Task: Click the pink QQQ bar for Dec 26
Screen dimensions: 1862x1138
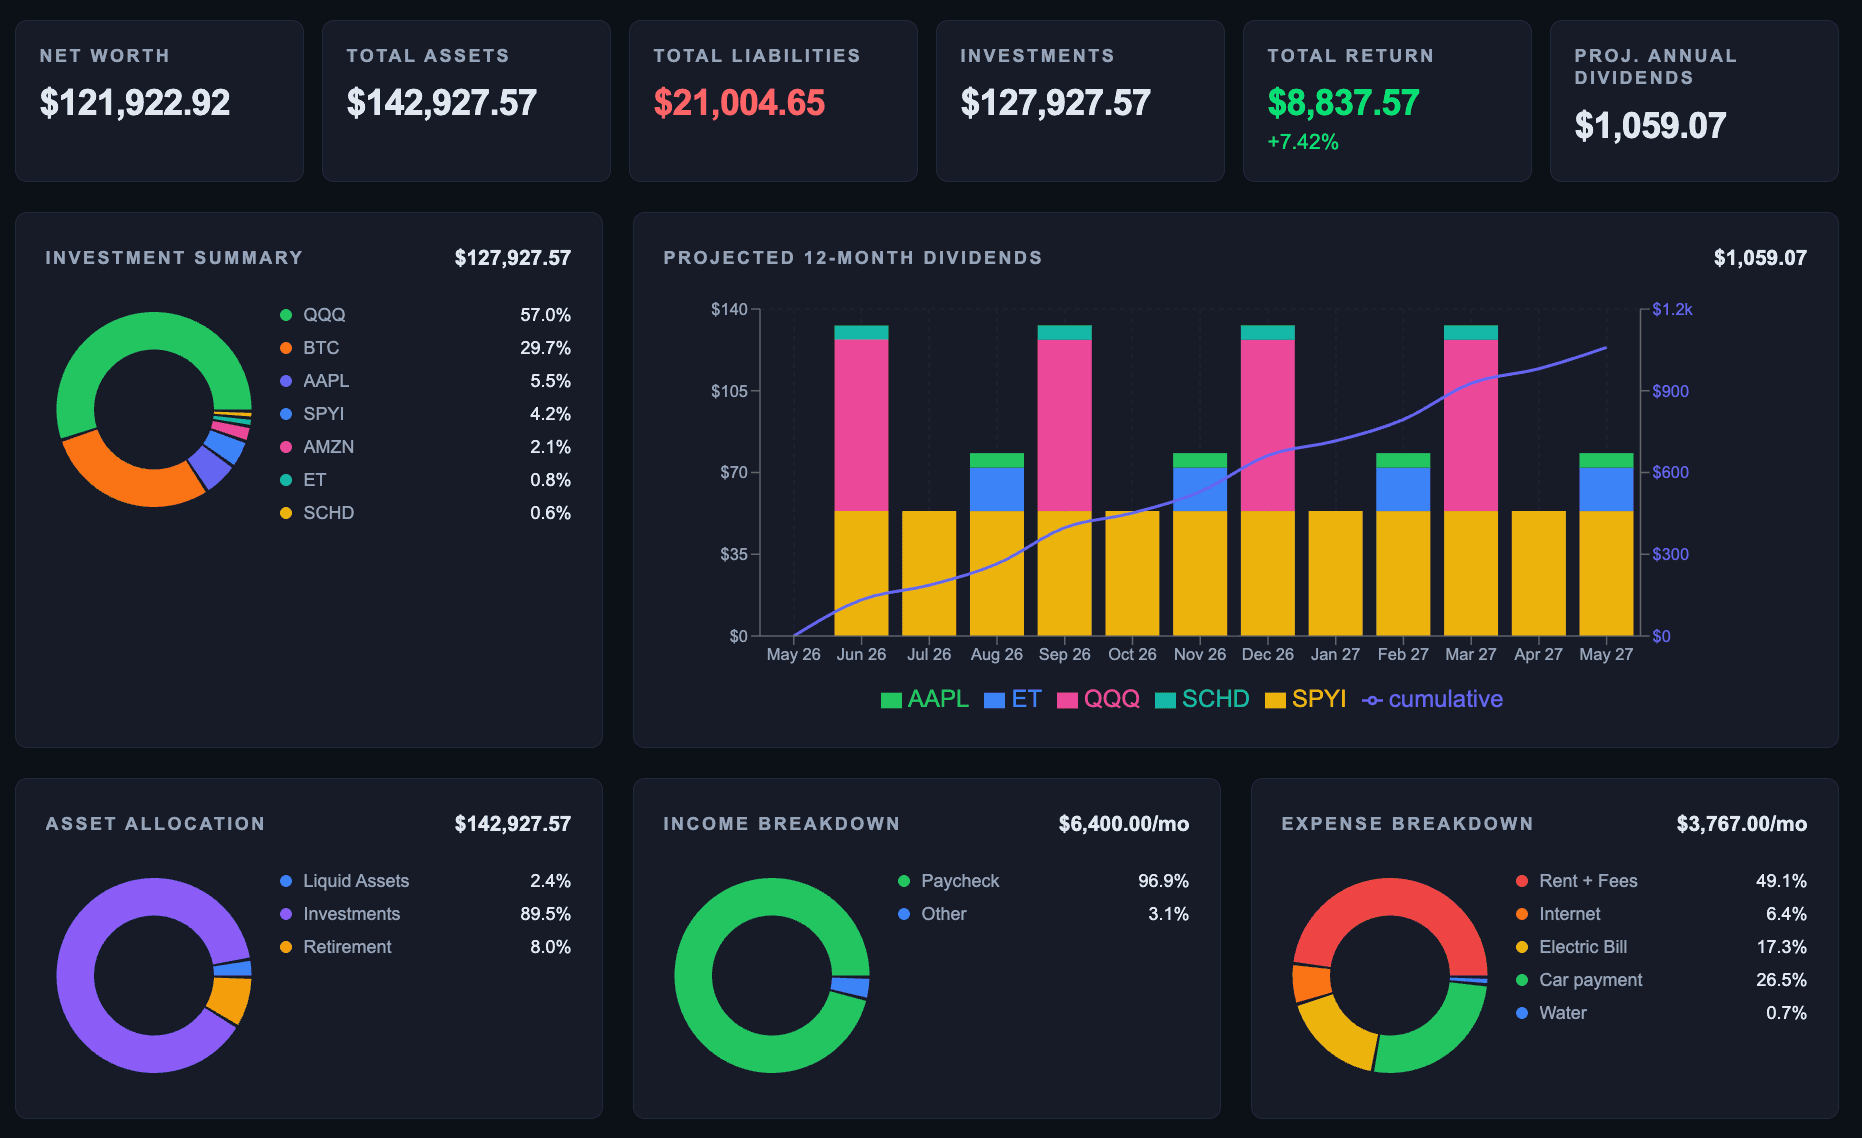Action: [1267, 425]
